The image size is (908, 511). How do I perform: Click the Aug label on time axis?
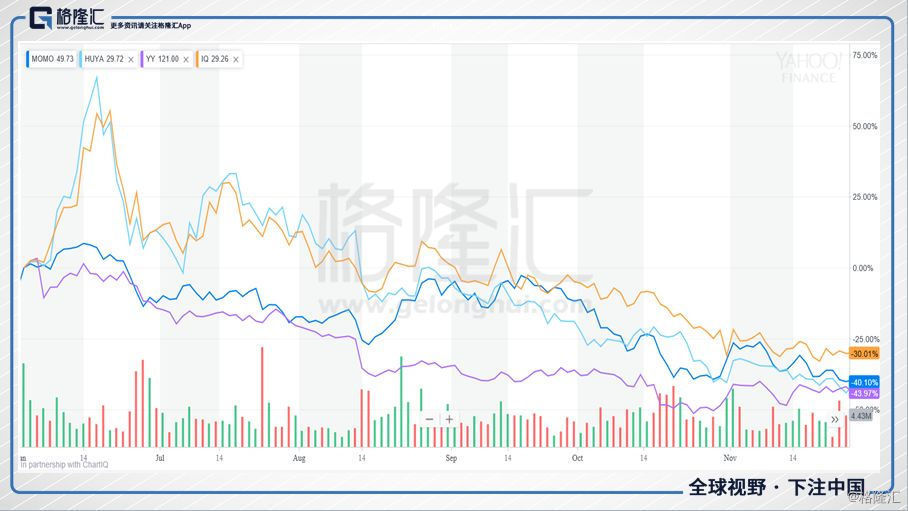click(297, 458)
